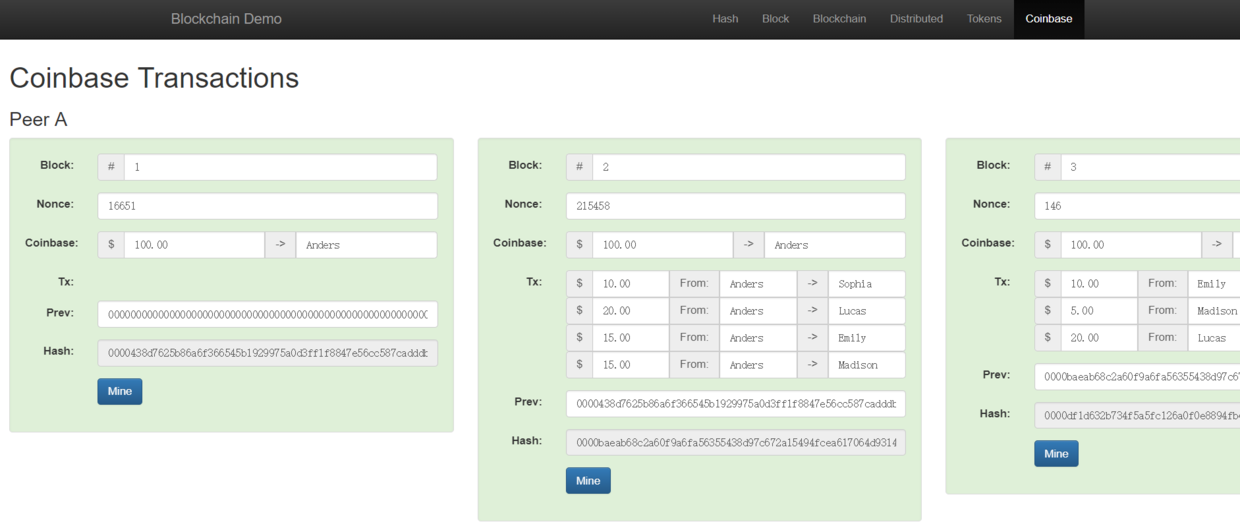Open the Blockchain tab
The height and width of the screenshot is (532, 1240).
[839, 19]
